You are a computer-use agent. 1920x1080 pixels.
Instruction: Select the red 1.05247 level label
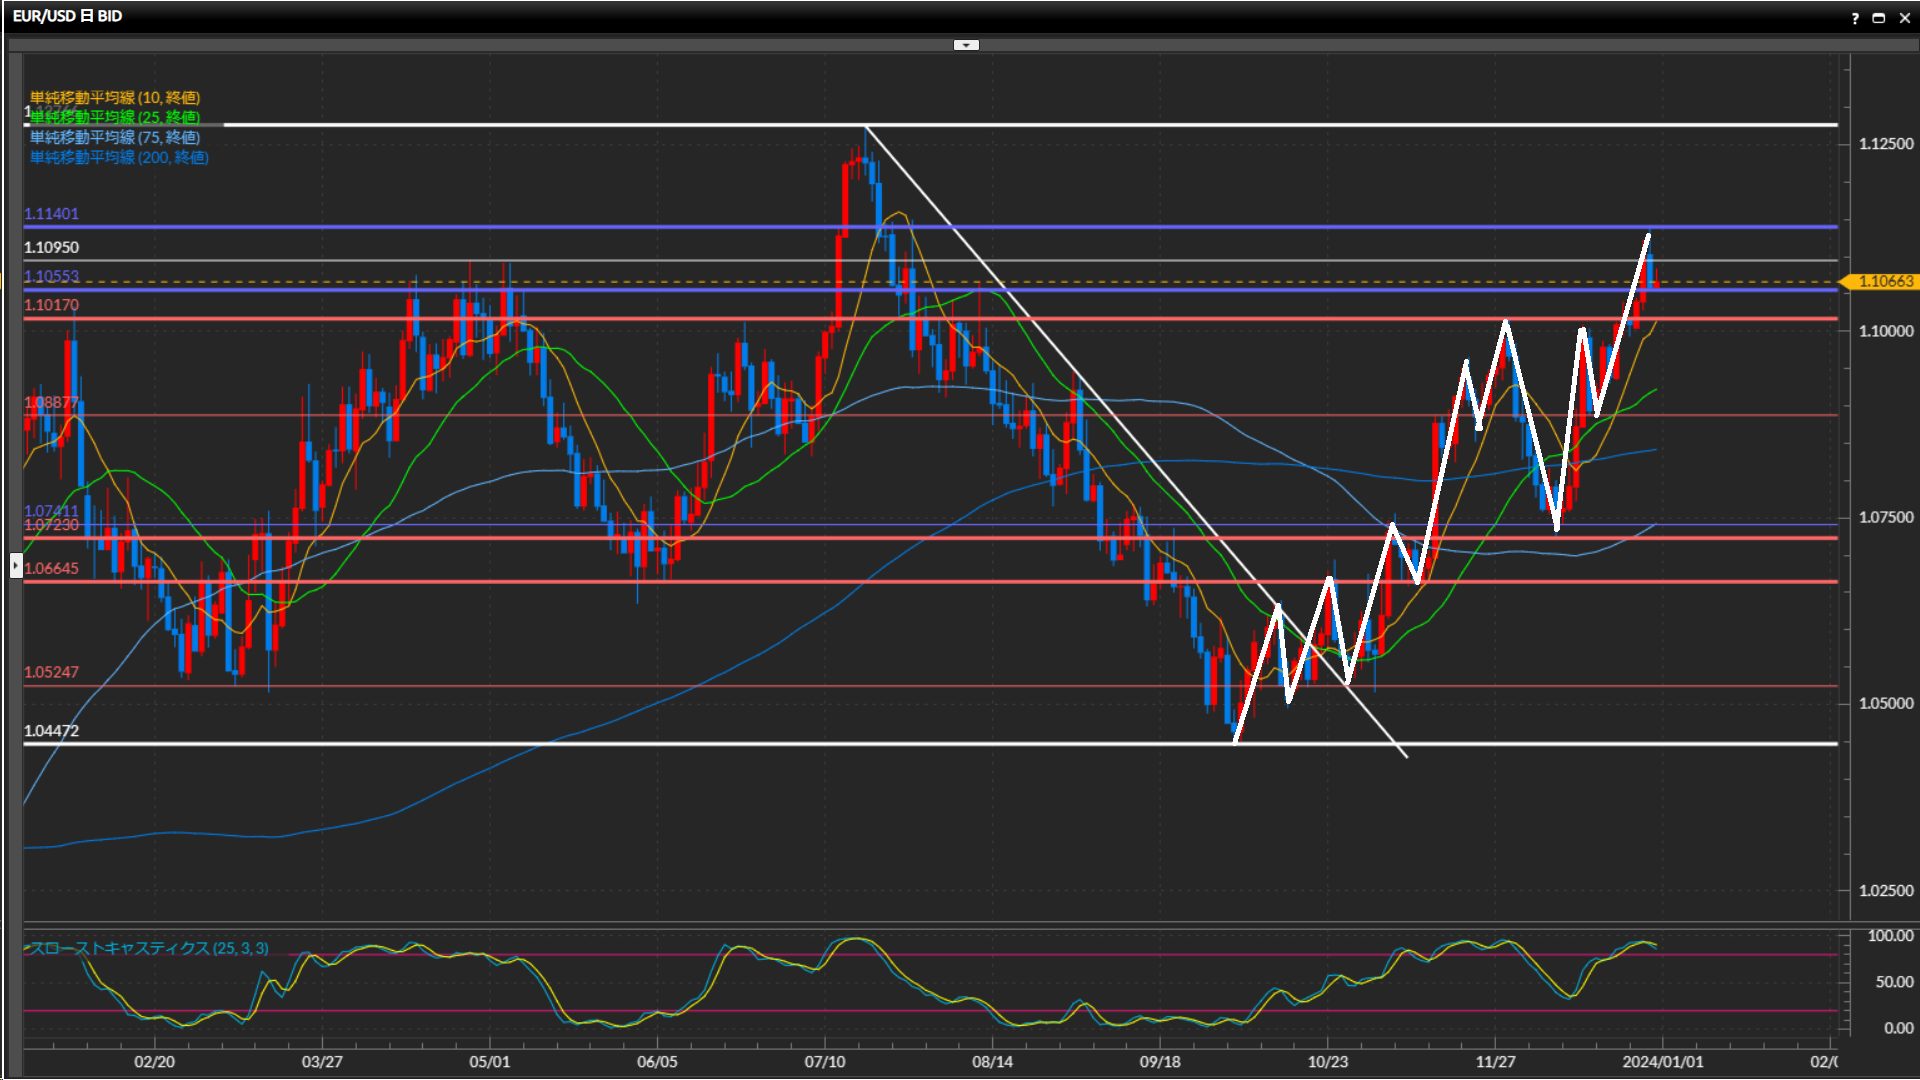[x=51, y=672]
